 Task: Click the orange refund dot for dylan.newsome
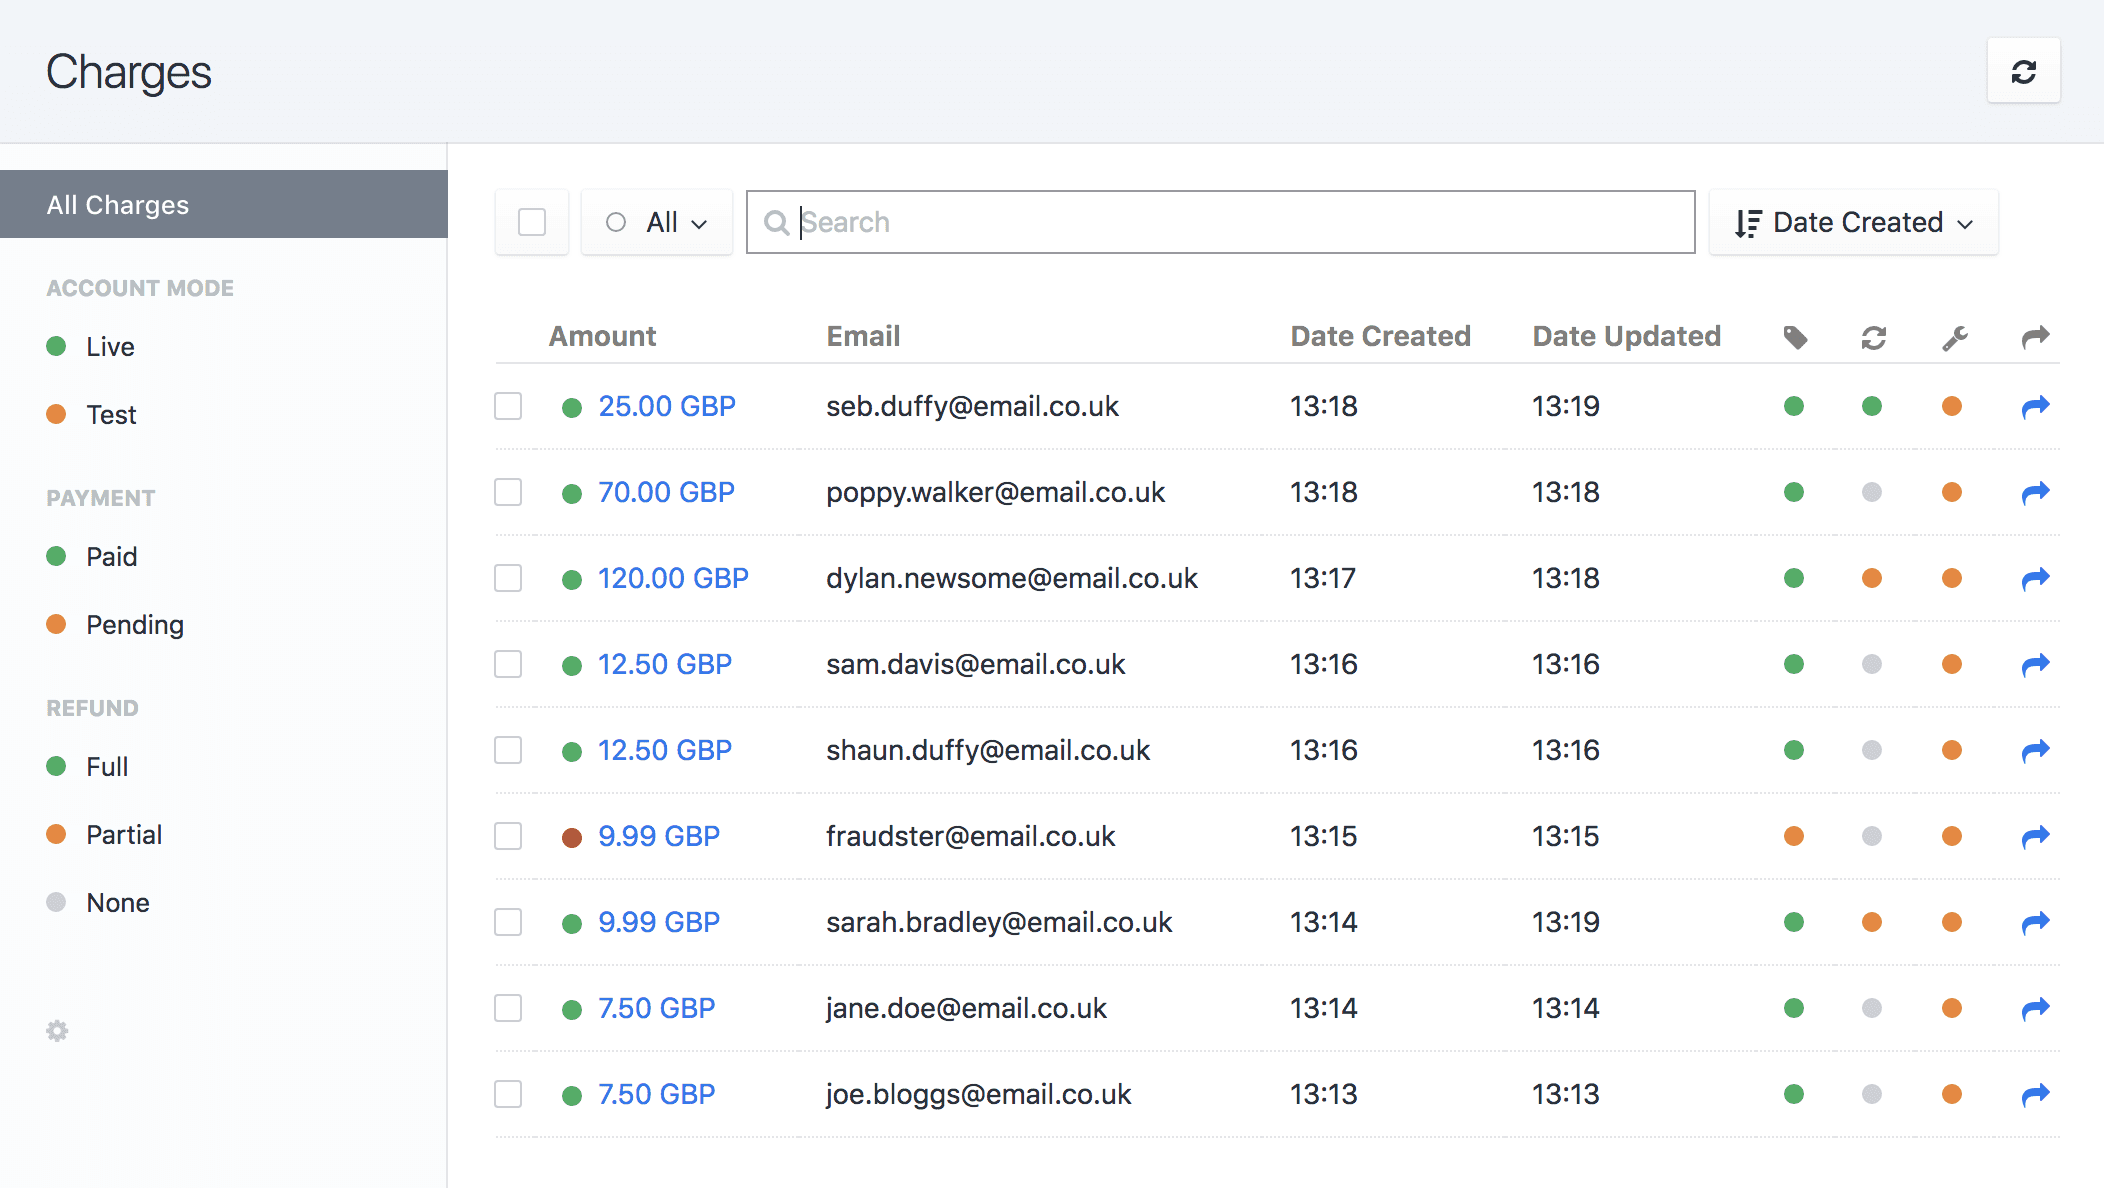1872,578
